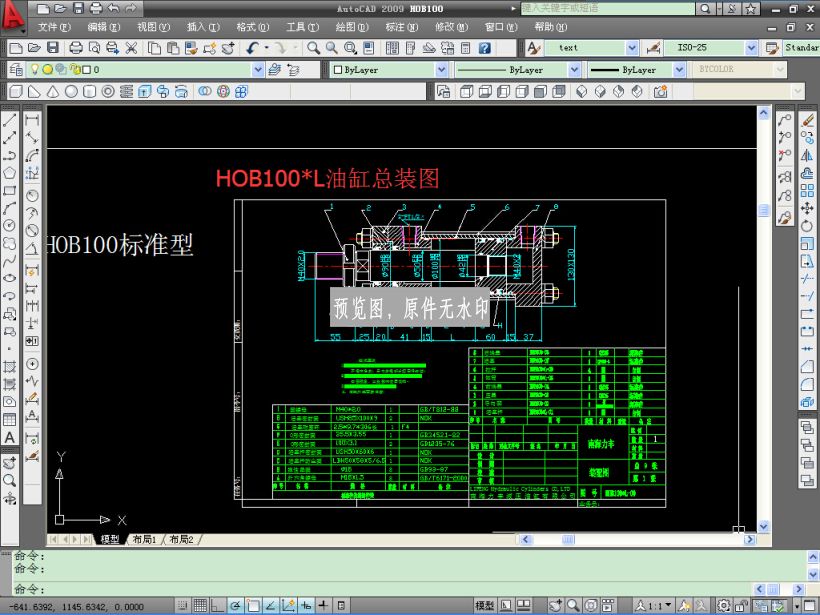Expand the undo history dropdown arrow

pos(266,48)
